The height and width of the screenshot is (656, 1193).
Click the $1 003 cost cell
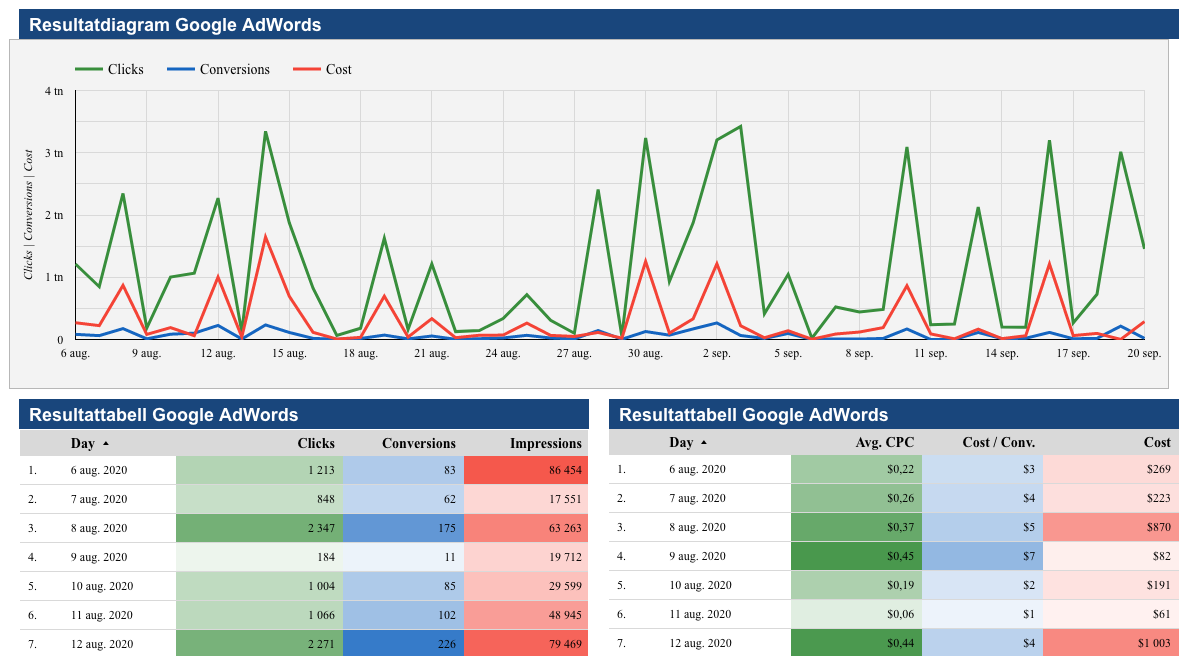1110,643
